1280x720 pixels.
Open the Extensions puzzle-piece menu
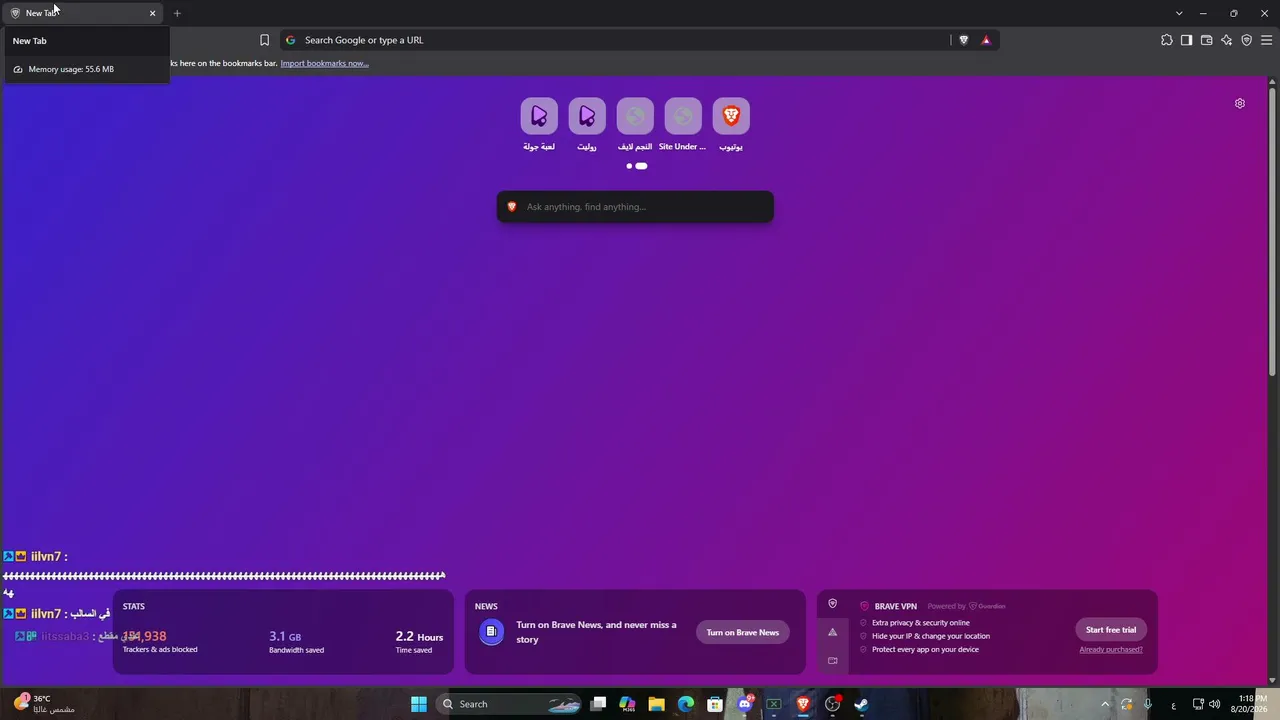point(1166,40)
